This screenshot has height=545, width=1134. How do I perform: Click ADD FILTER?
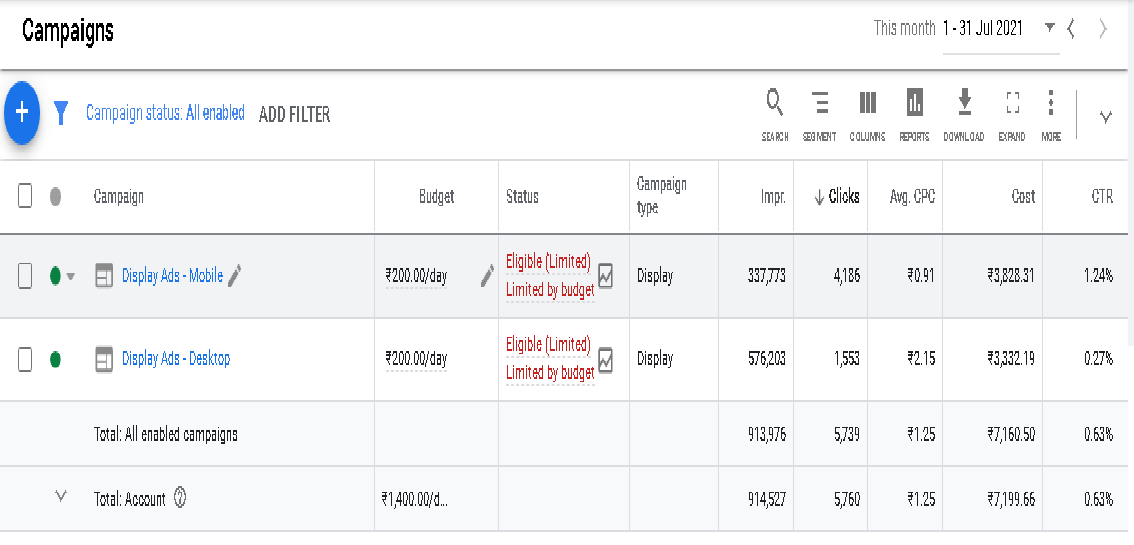click(x=294, y=115)
